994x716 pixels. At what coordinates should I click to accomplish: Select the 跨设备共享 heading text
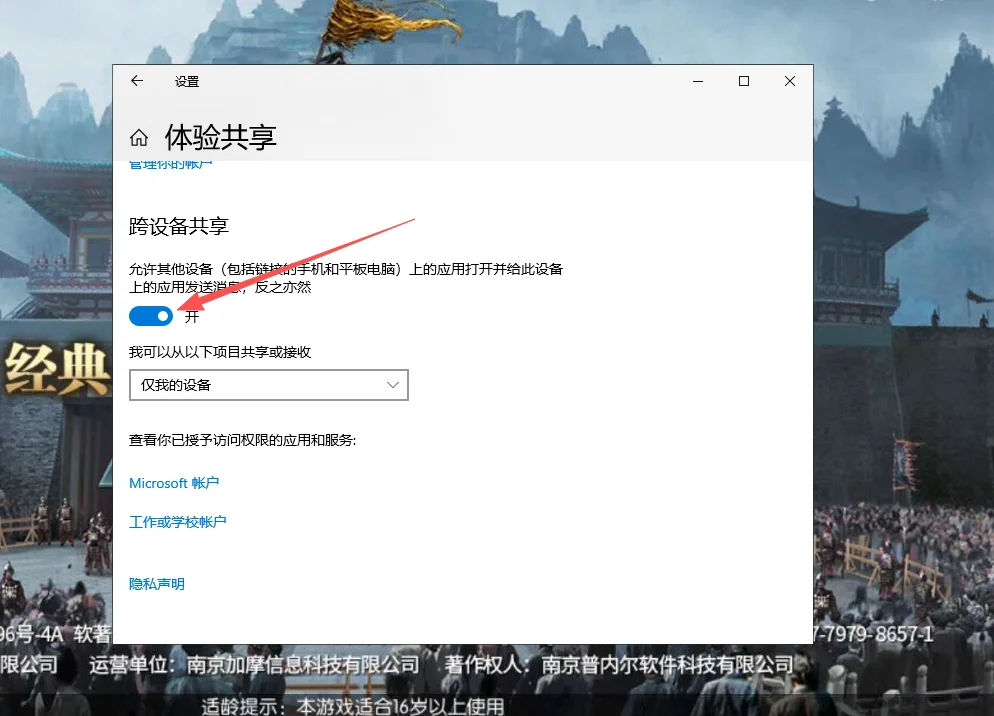click(x=179, y=226)
